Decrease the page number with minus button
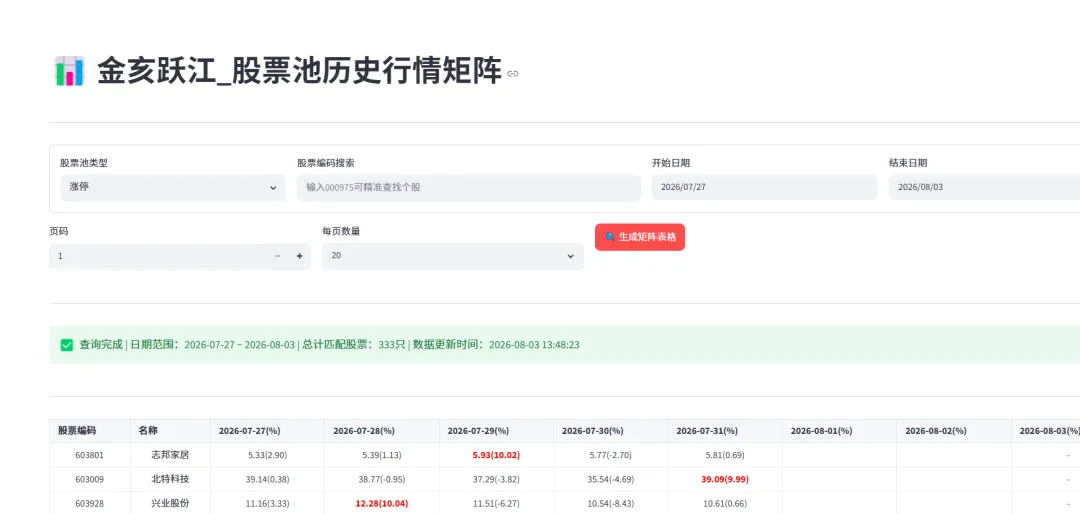The height and width of the screenshot is (514, 1080). [278, 256]
